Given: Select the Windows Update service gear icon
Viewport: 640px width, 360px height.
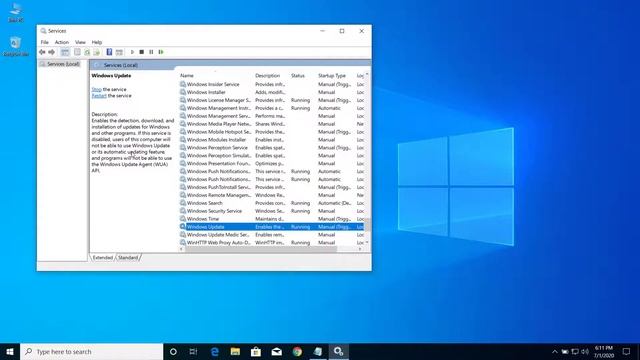Looking at the screenshot, I should pyautogui.click(x=183, y=227).
